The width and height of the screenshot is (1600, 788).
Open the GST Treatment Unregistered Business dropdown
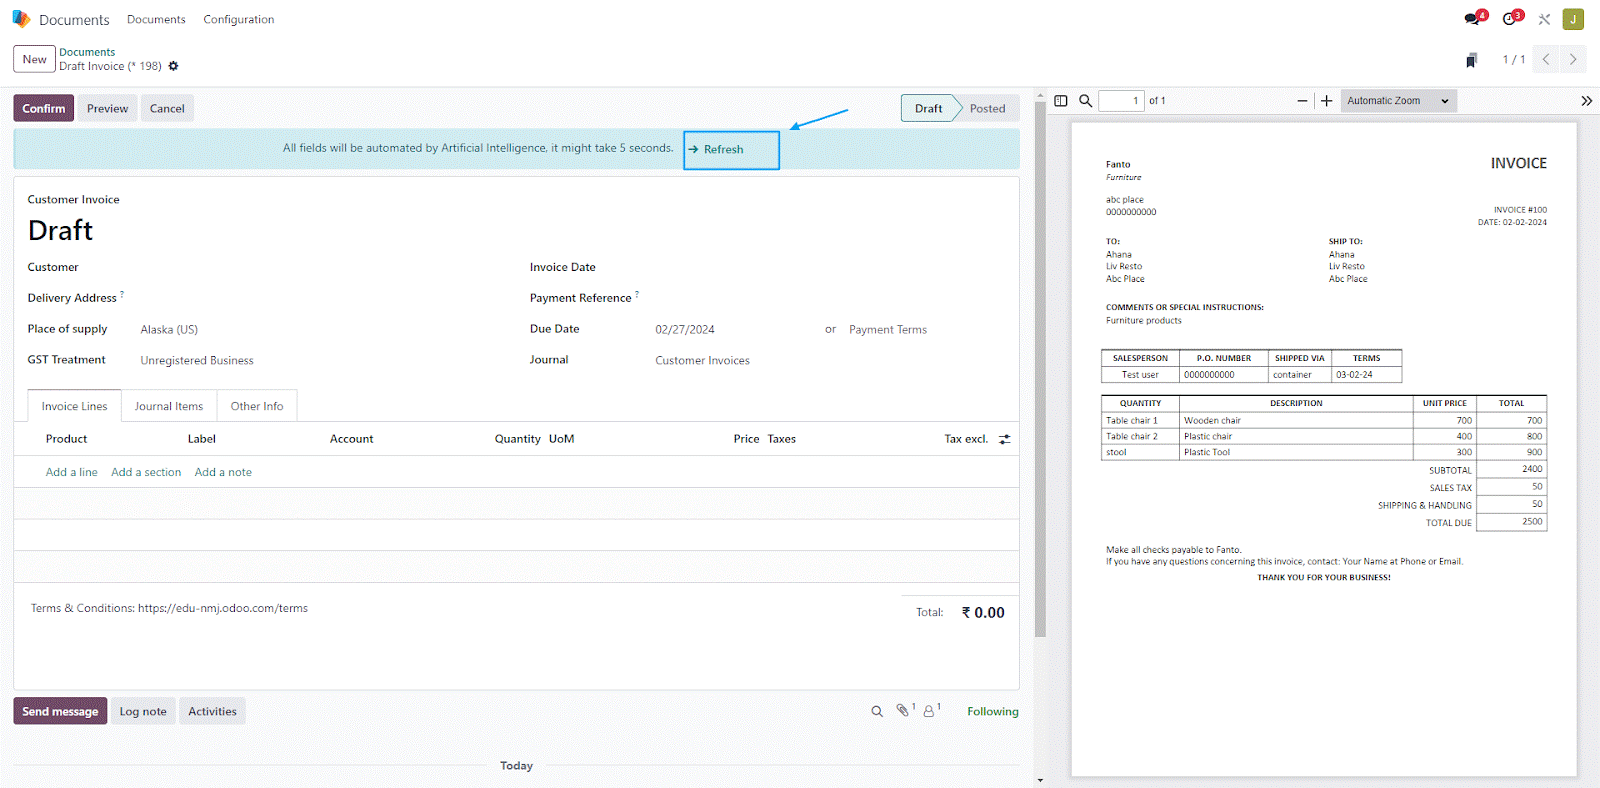(320, 360)
